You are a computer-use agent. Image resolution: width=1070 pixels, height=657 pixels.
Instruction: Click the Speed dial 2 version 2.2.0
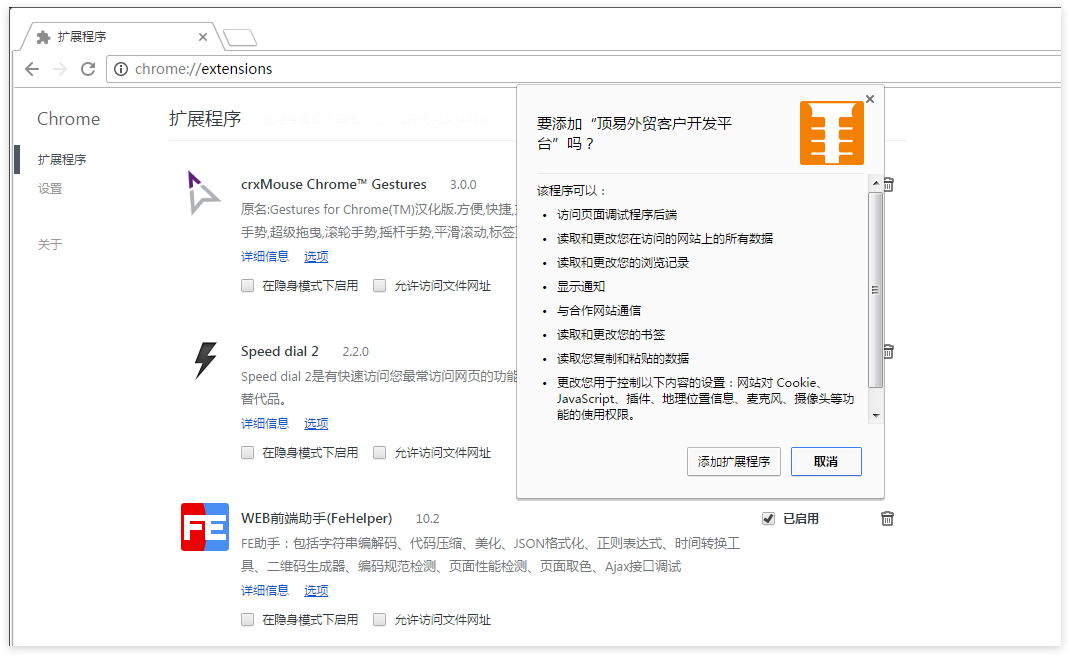pyautogui.click(x=356, y=352)
